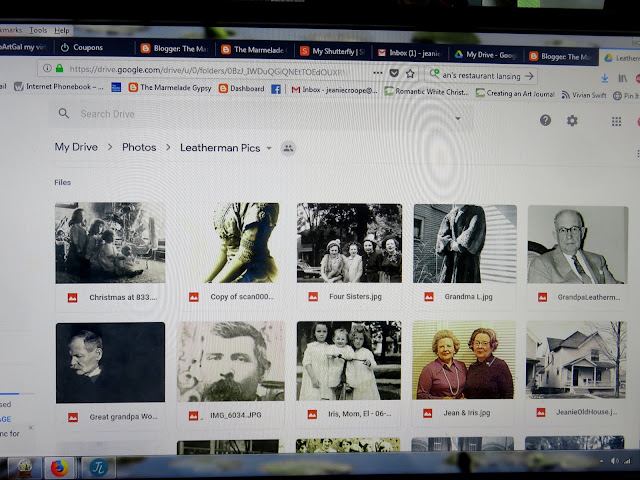Switch to the My Drive - Google tab

486,55
